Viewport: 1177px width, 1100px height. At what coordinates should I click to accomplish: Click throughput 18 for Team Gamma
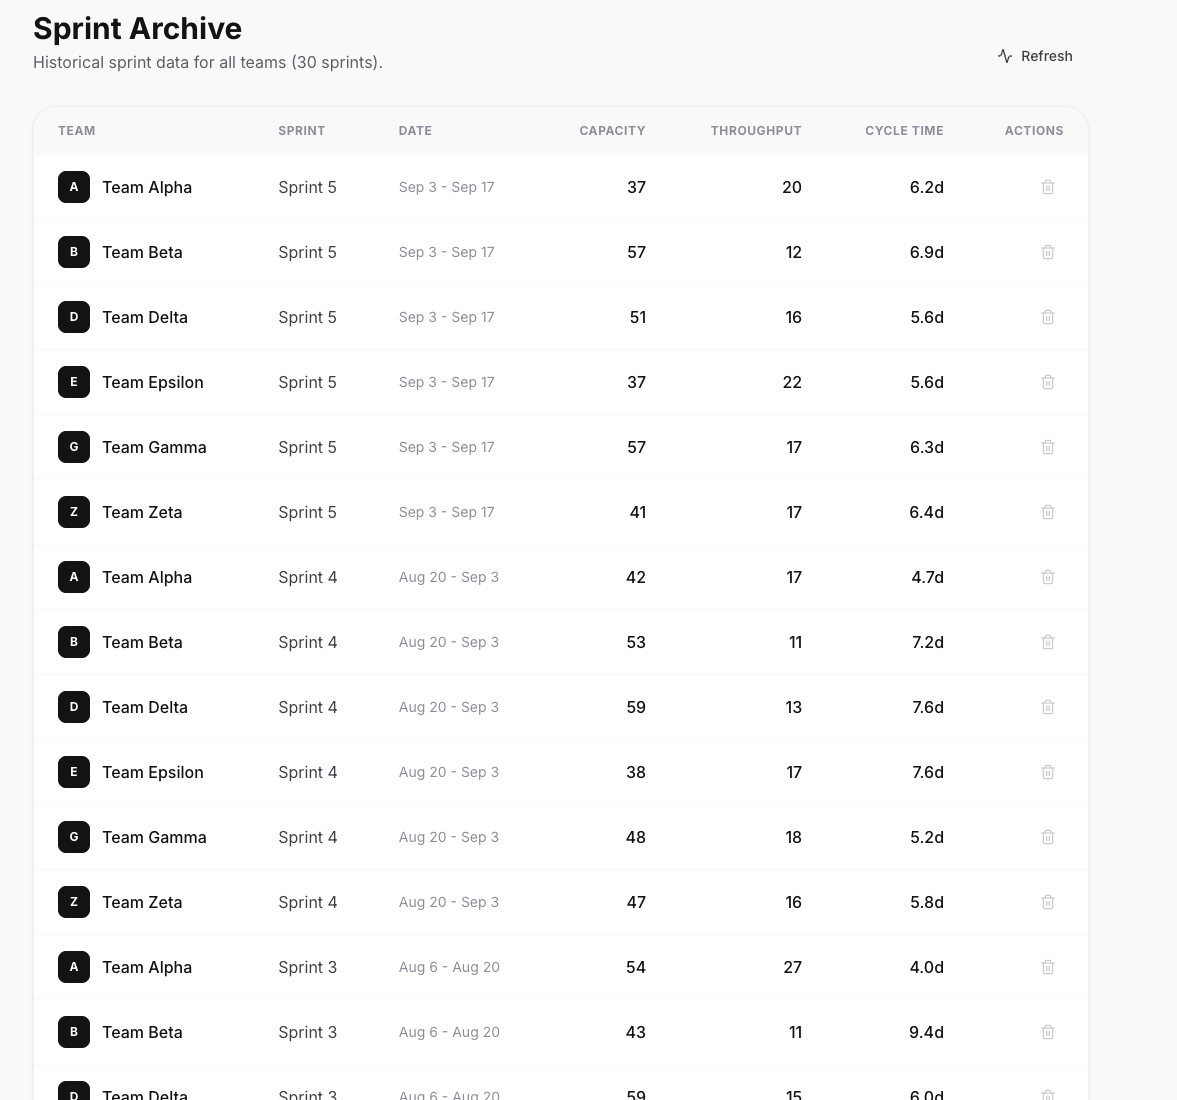click(x=793, y=837)
